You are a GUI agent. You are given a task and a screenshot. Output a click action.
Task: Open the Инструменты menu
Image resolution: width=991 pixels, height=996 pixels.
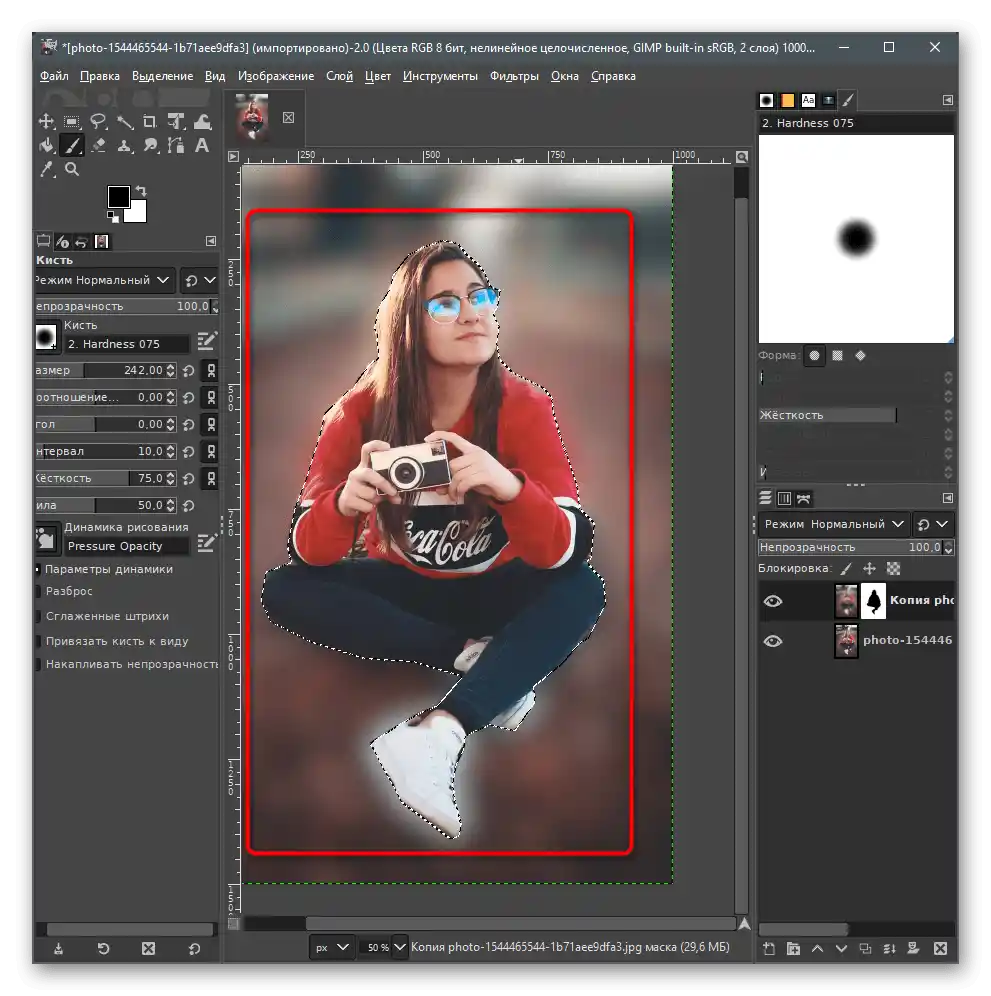[440, 76]
